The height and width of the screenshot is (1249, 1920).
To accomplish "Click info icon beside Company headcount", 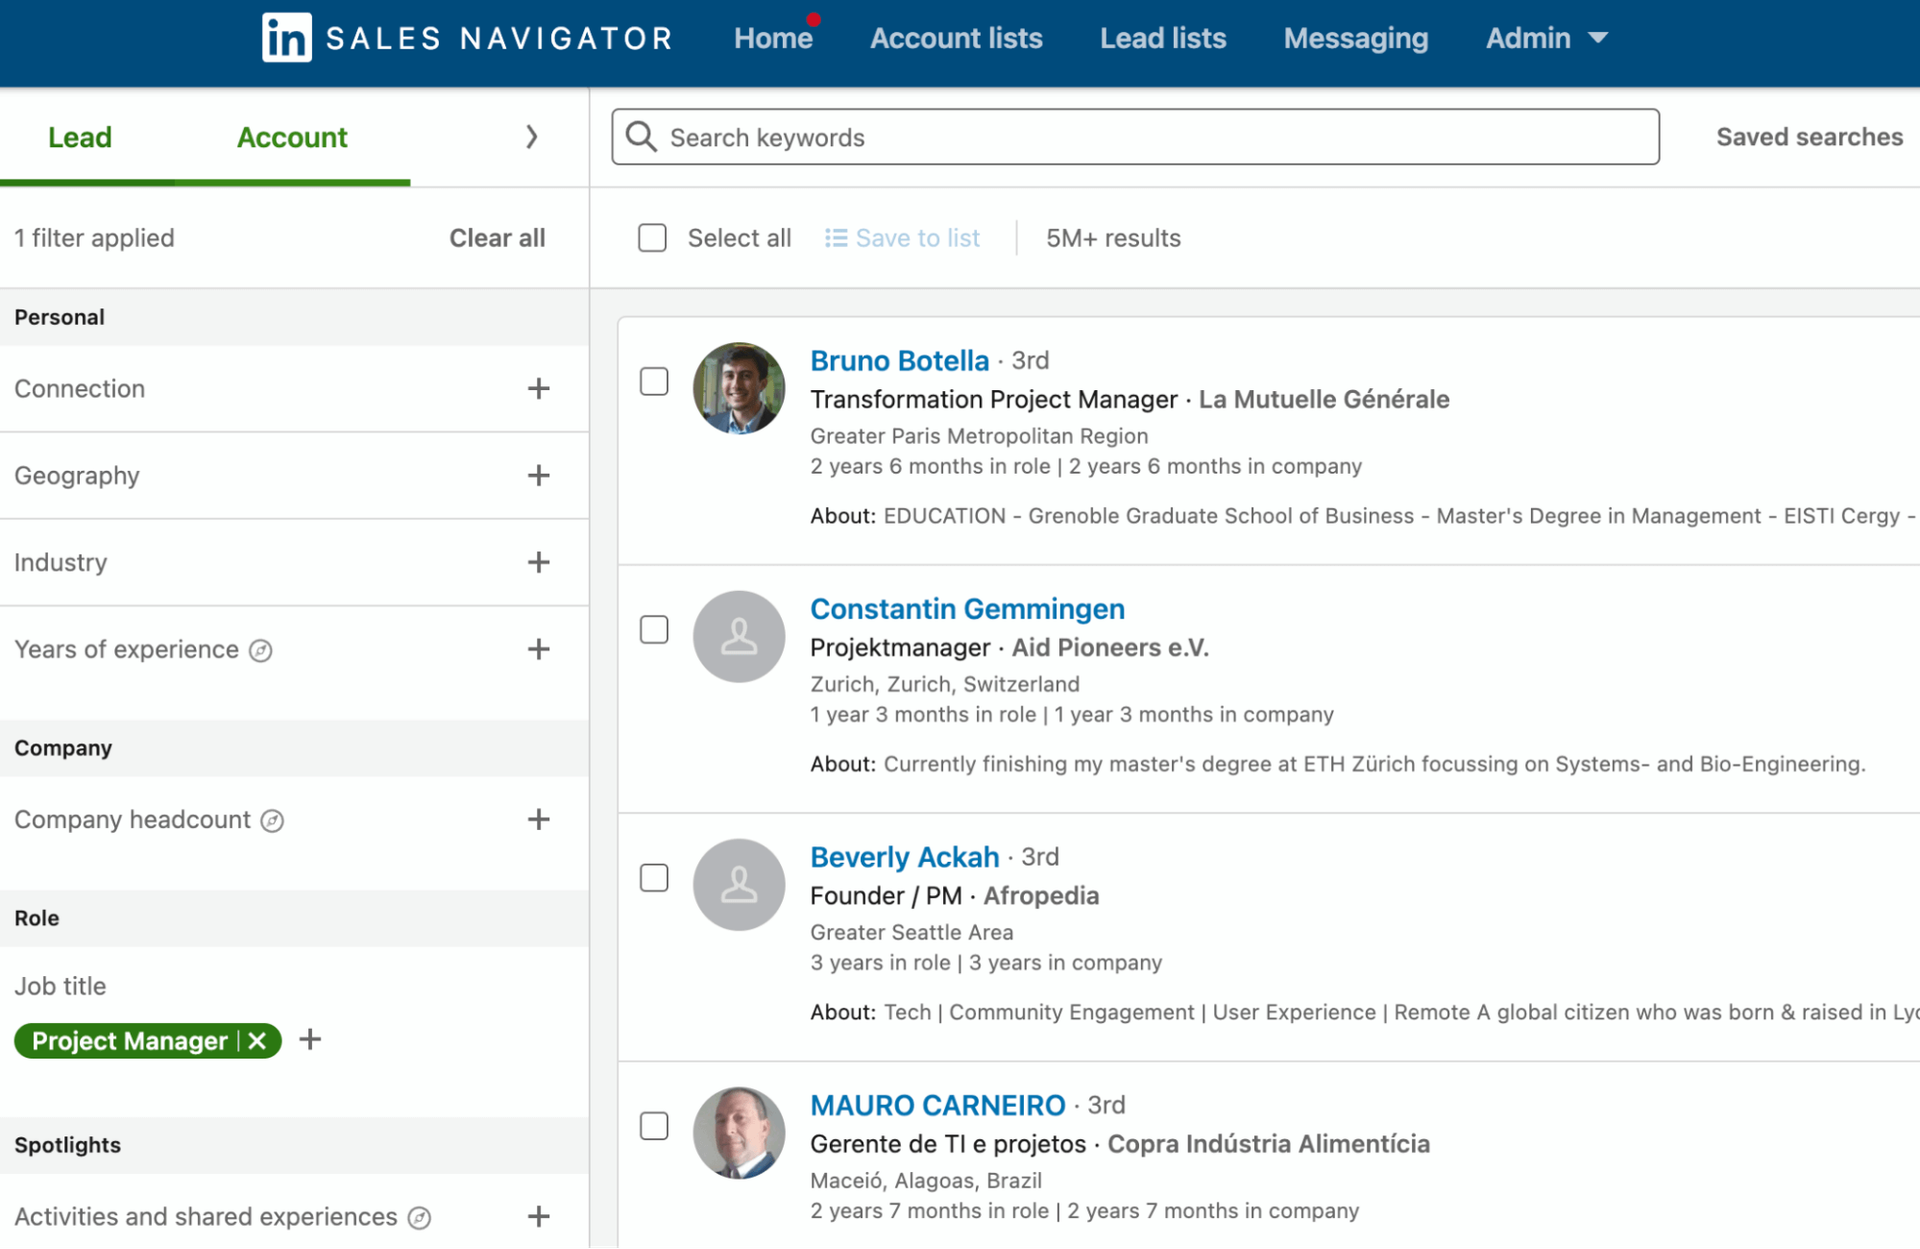I will coord(272,821).
